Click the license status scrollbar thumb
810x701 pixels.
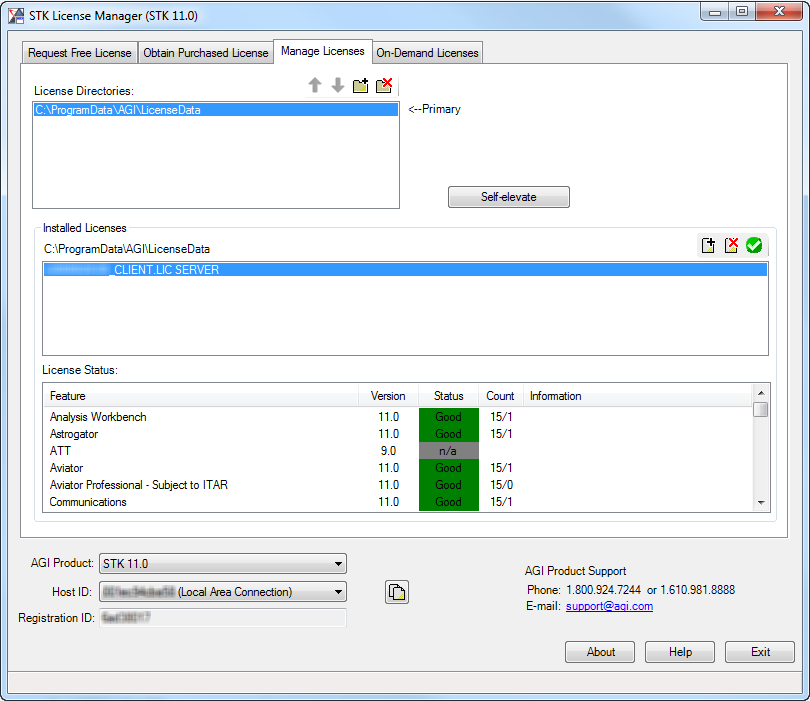760,410
